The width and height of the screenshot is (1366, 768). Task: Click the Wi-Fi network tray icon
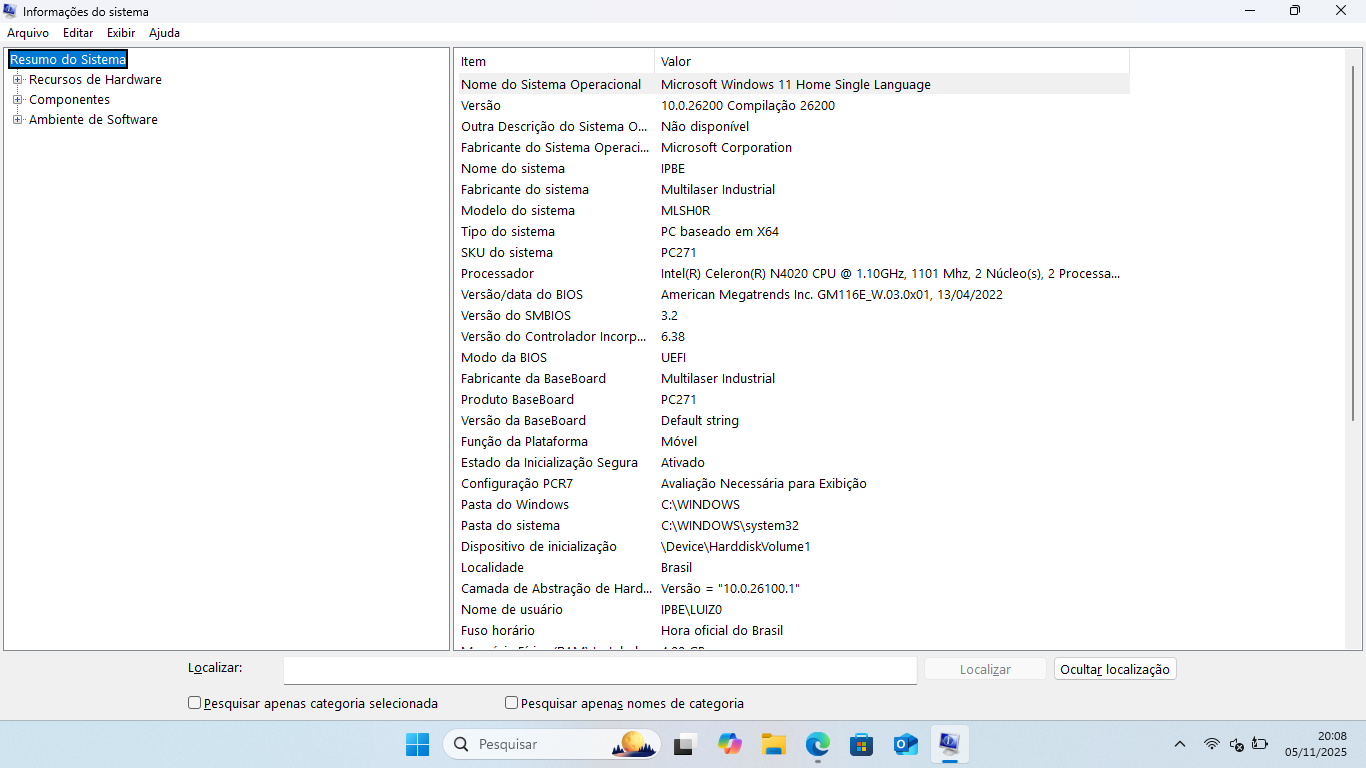(1211, 744)
